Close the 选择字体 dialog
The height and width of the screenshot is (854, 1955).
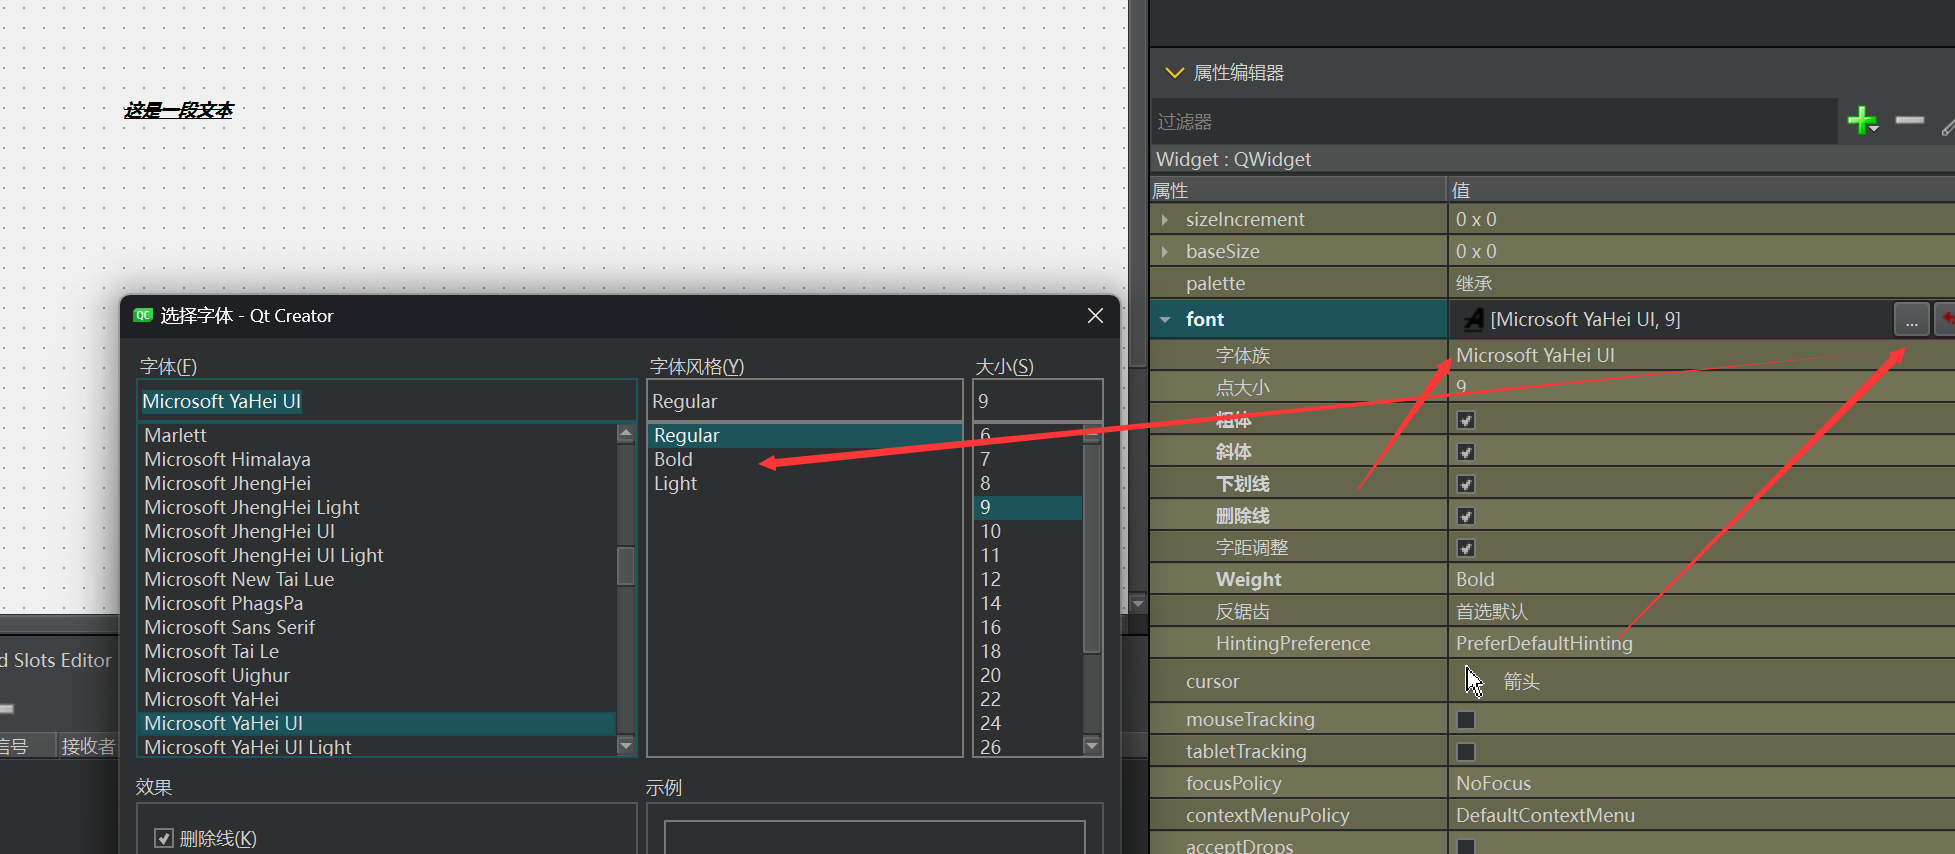click(1095, 315)
